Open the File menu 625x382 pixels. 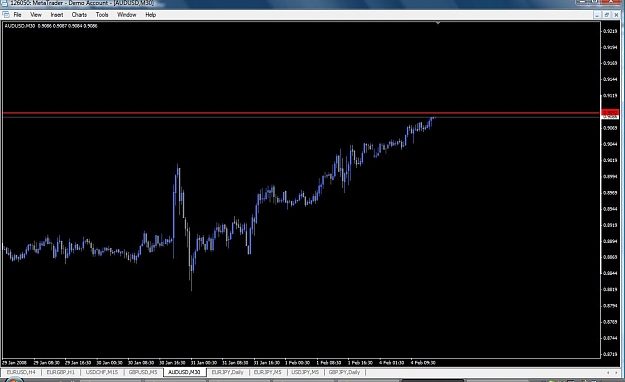pos(18,15)
